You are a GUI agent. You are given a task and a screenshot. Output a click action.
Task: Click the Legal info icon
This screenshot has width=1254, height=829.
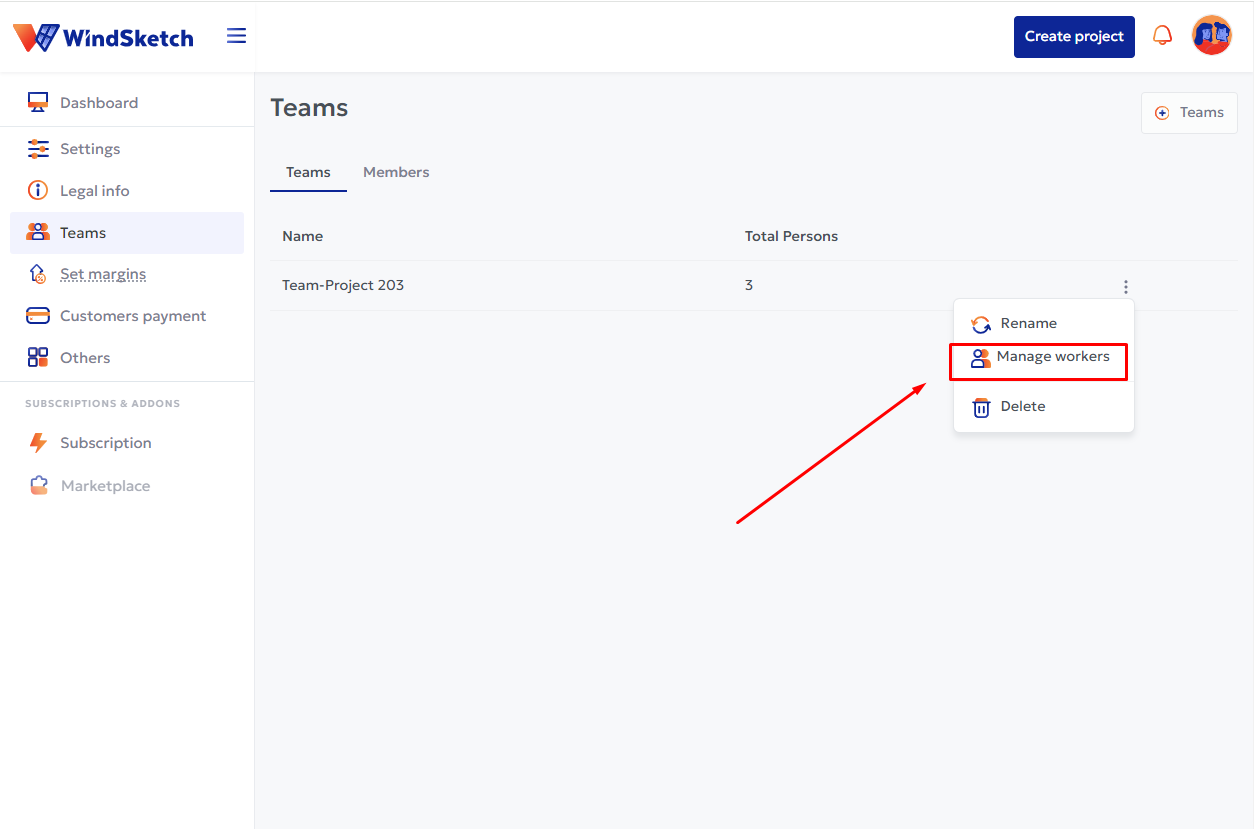point(38,190)
